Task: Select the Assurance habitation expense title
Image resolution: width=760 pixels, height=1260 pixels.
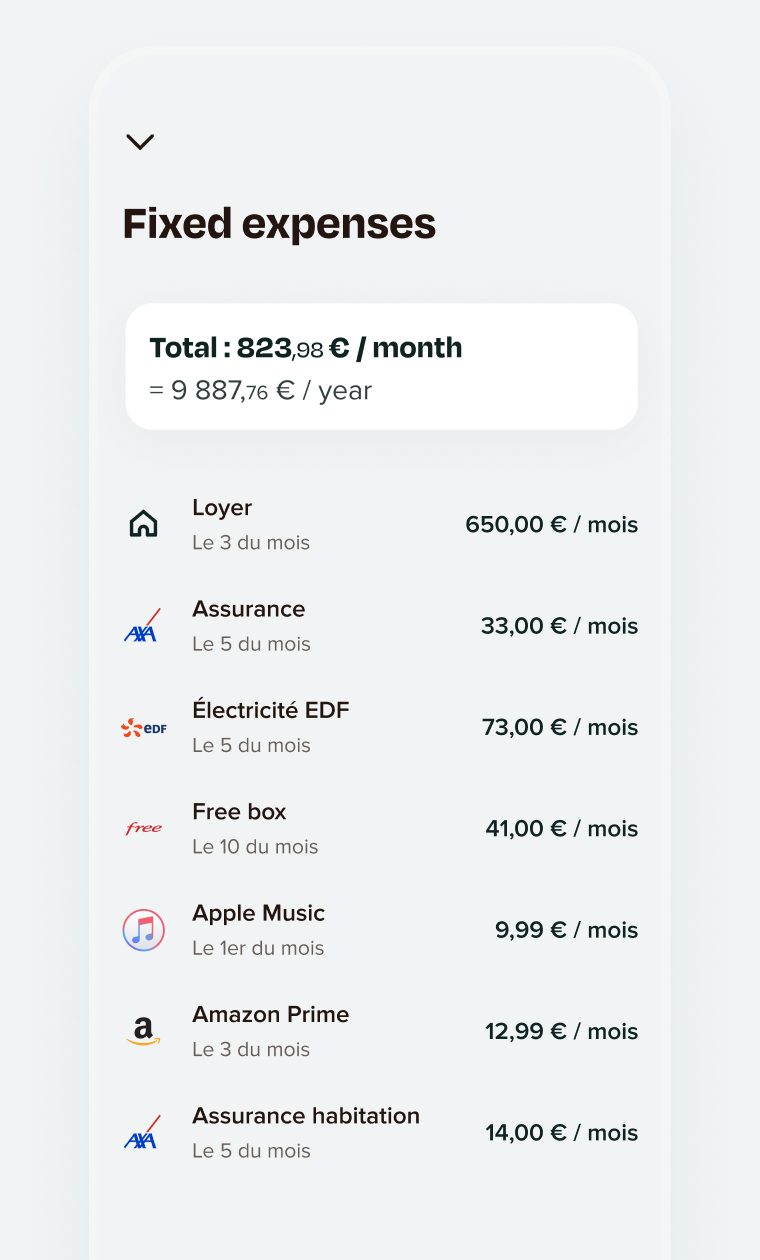Action: point(306,1116)
